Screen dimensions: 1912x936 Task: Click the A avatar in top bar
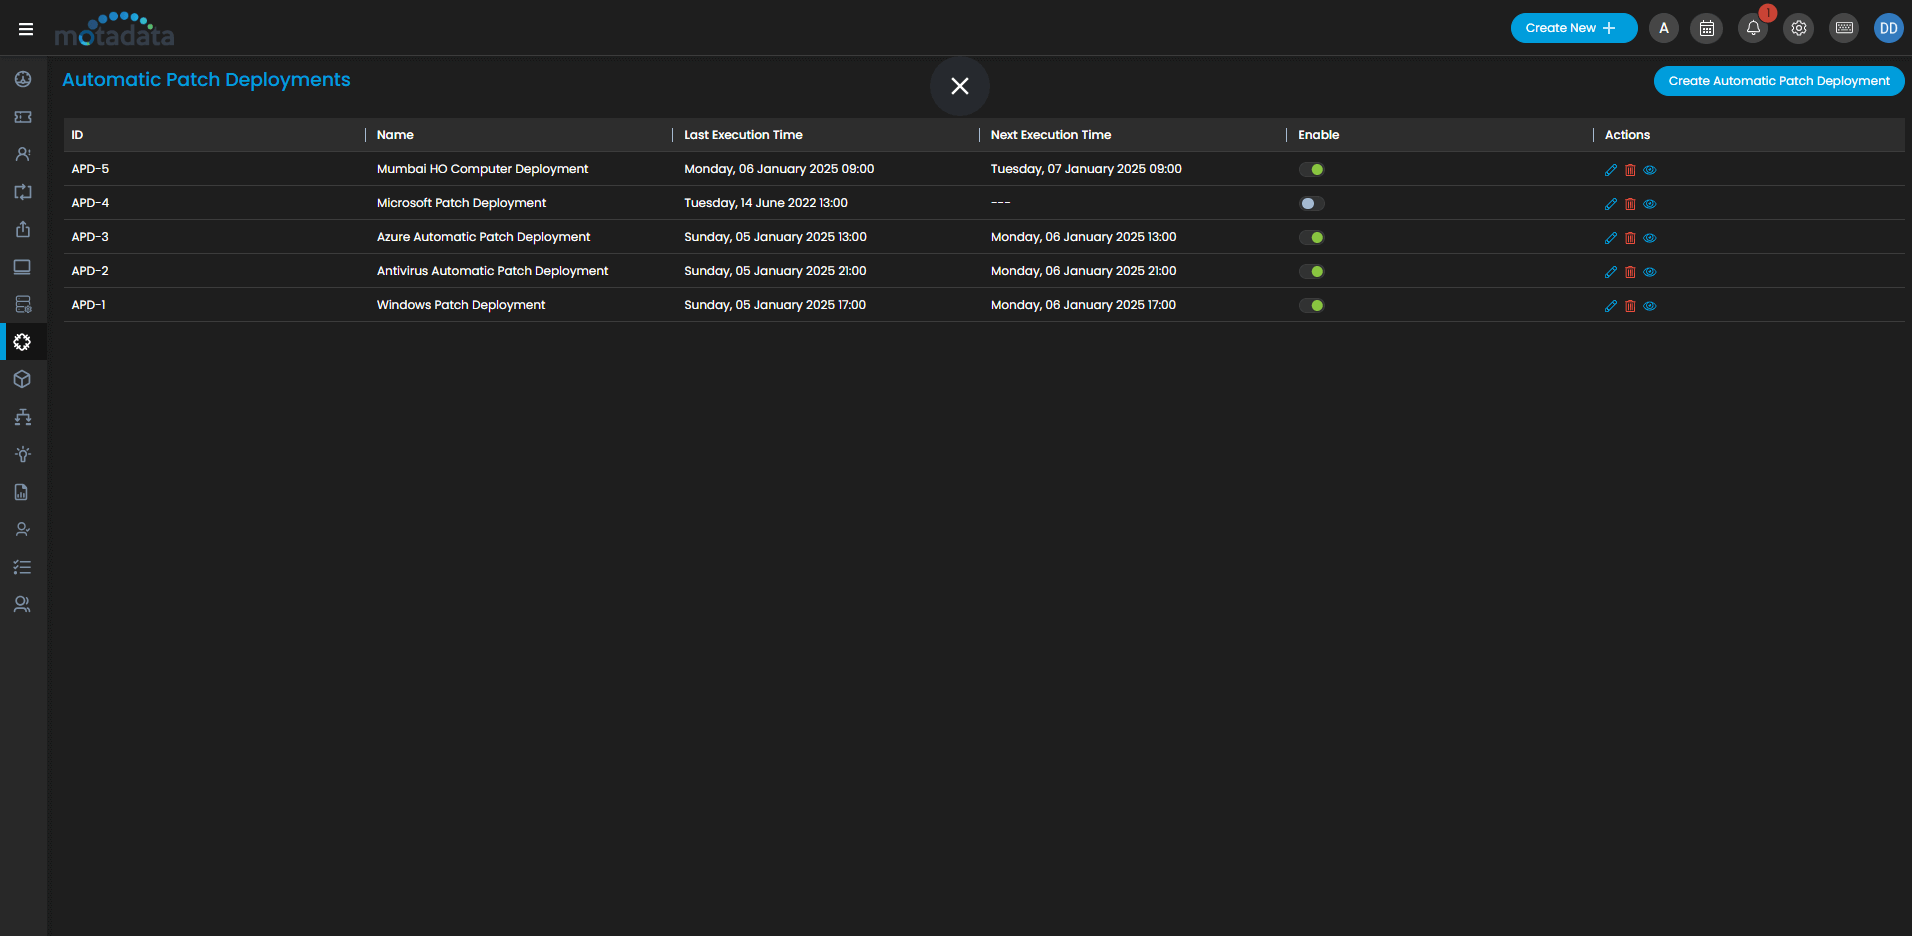1664,28
